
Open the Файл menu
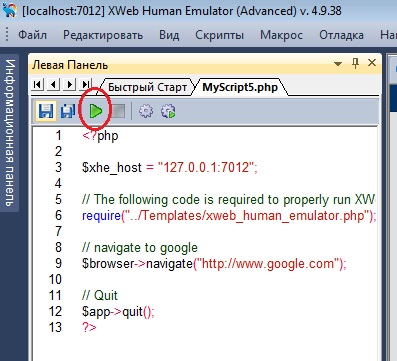[x=32, y=35]
